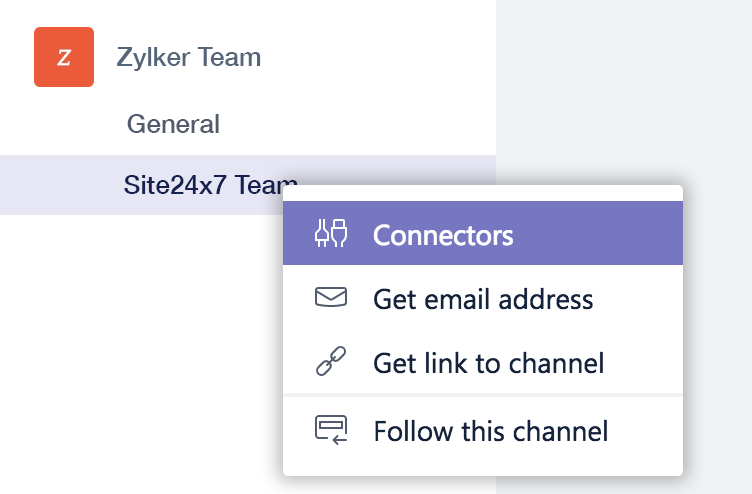
Task: Click the plug-shaped Connectors icon
Action: point(330,233)
